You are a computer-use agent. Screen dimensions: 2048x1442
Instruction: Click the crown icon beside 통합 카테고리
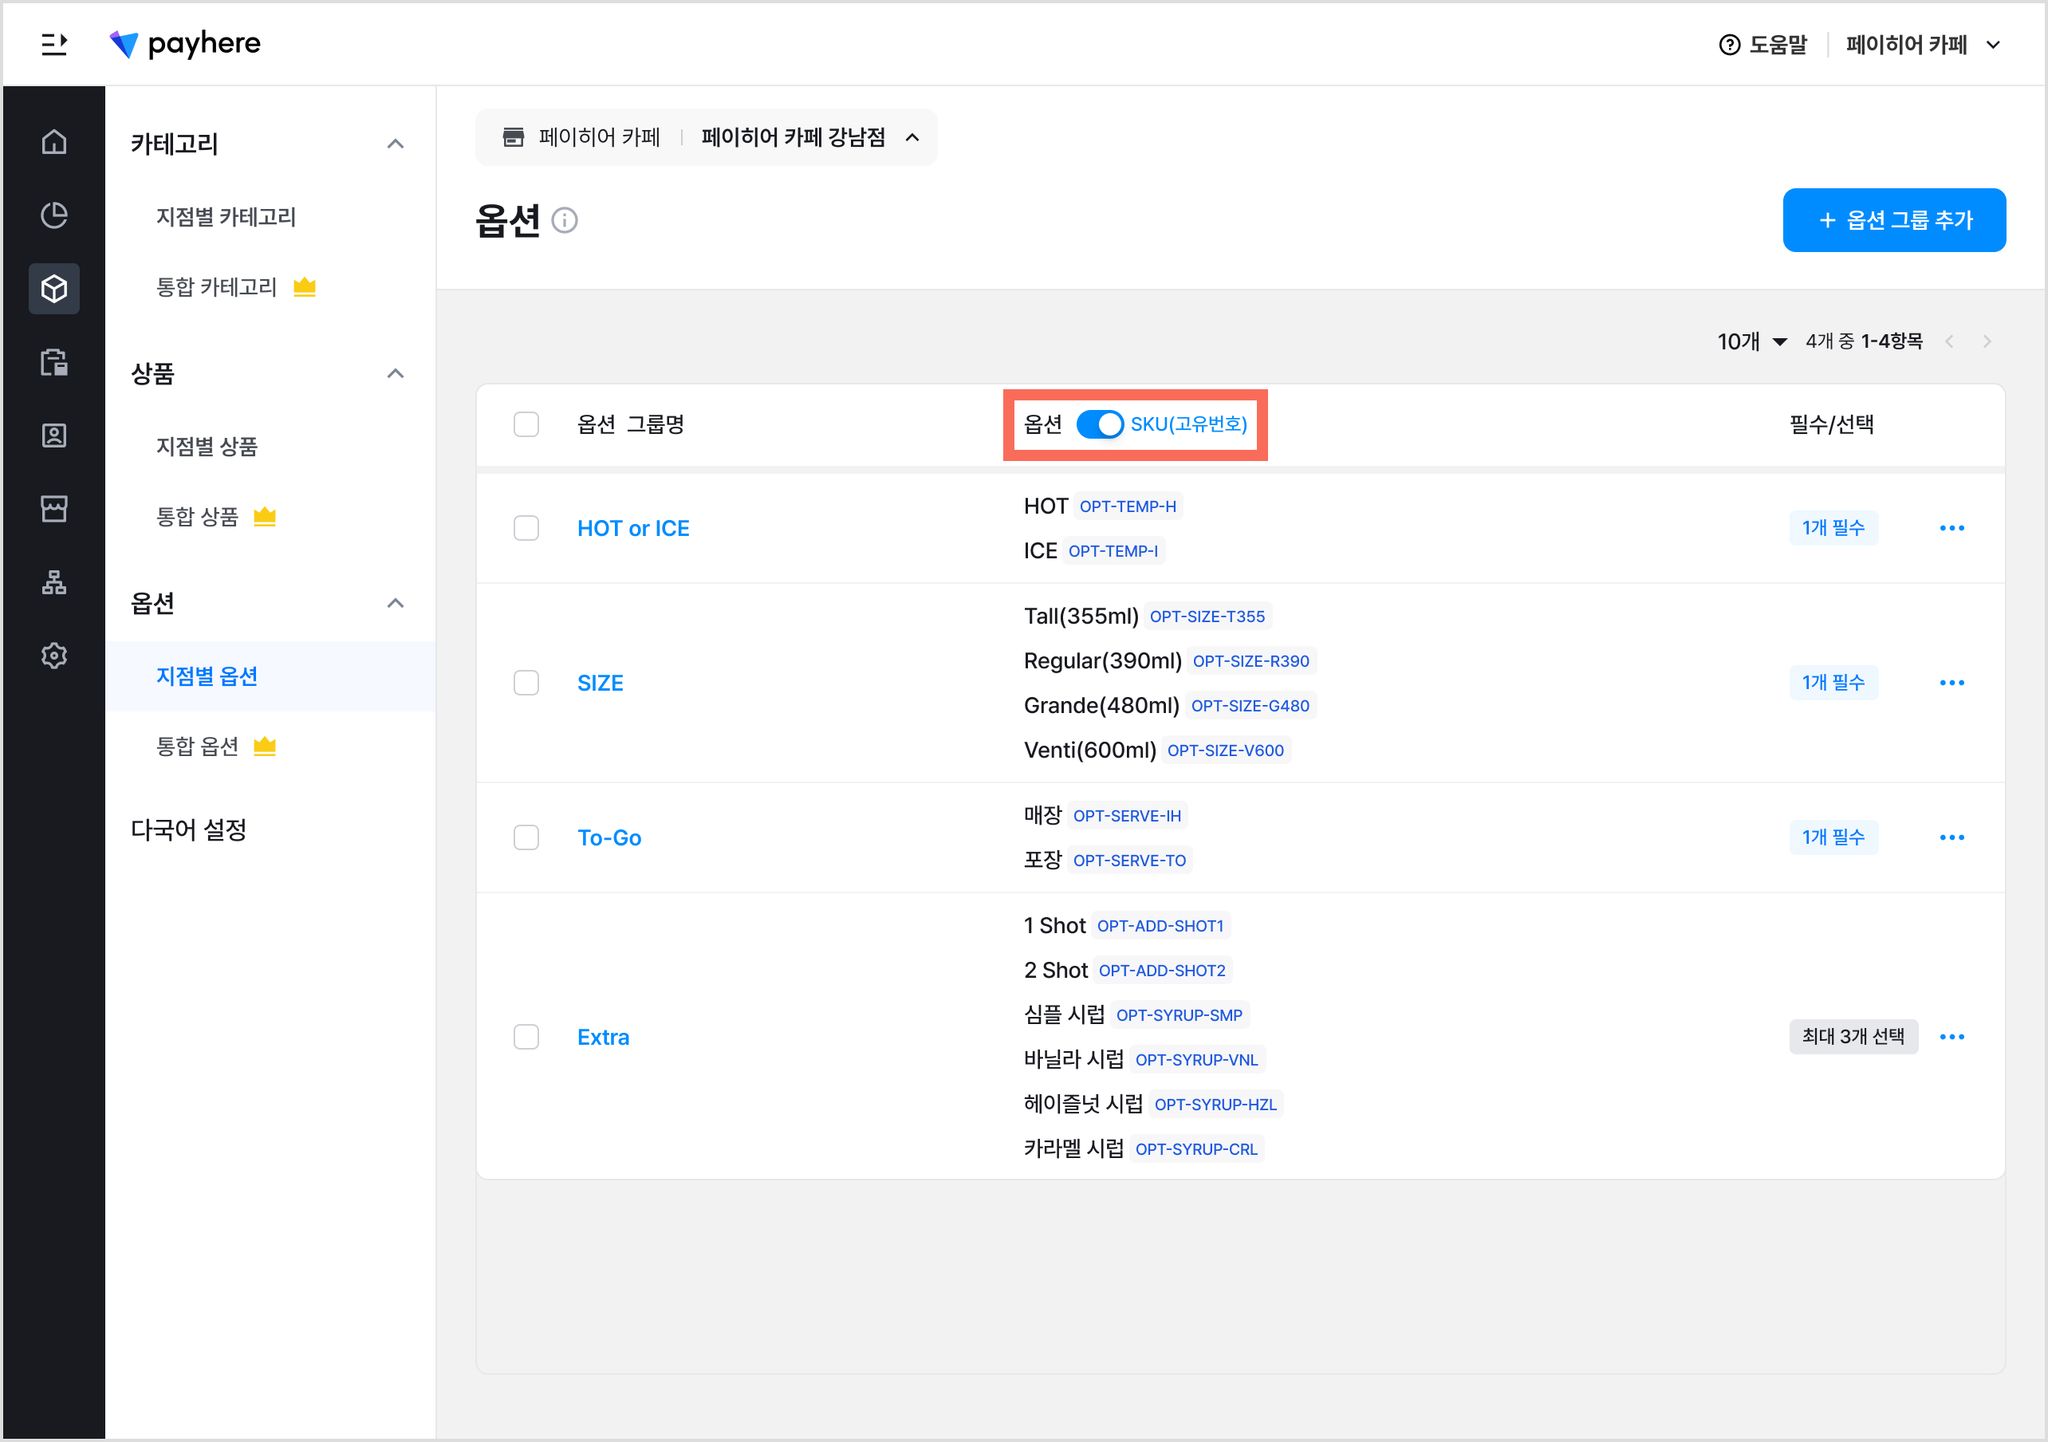pos(305,287)
